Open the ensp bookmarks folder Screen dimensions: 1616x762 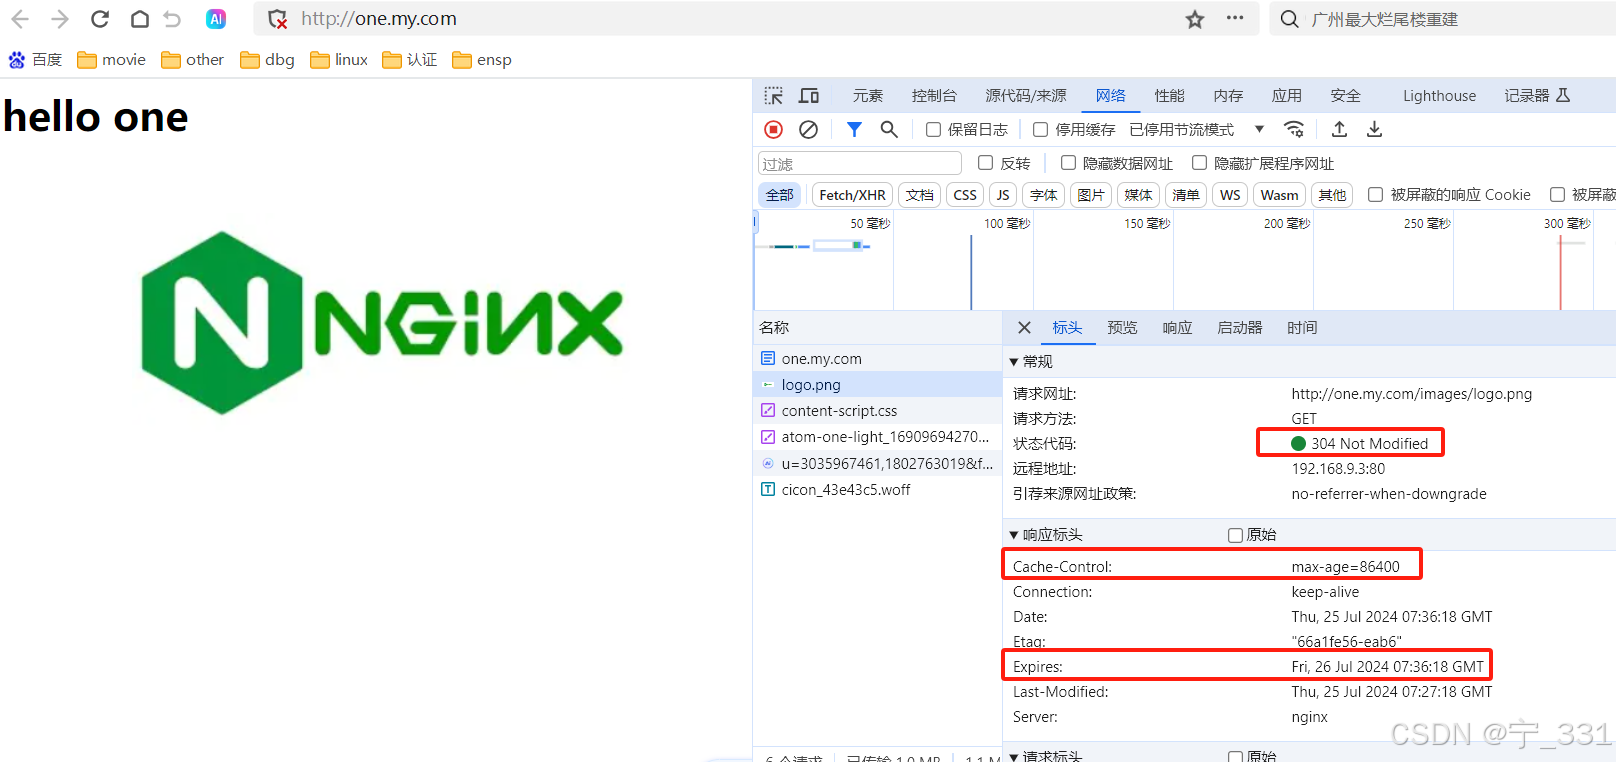[482, 60]
